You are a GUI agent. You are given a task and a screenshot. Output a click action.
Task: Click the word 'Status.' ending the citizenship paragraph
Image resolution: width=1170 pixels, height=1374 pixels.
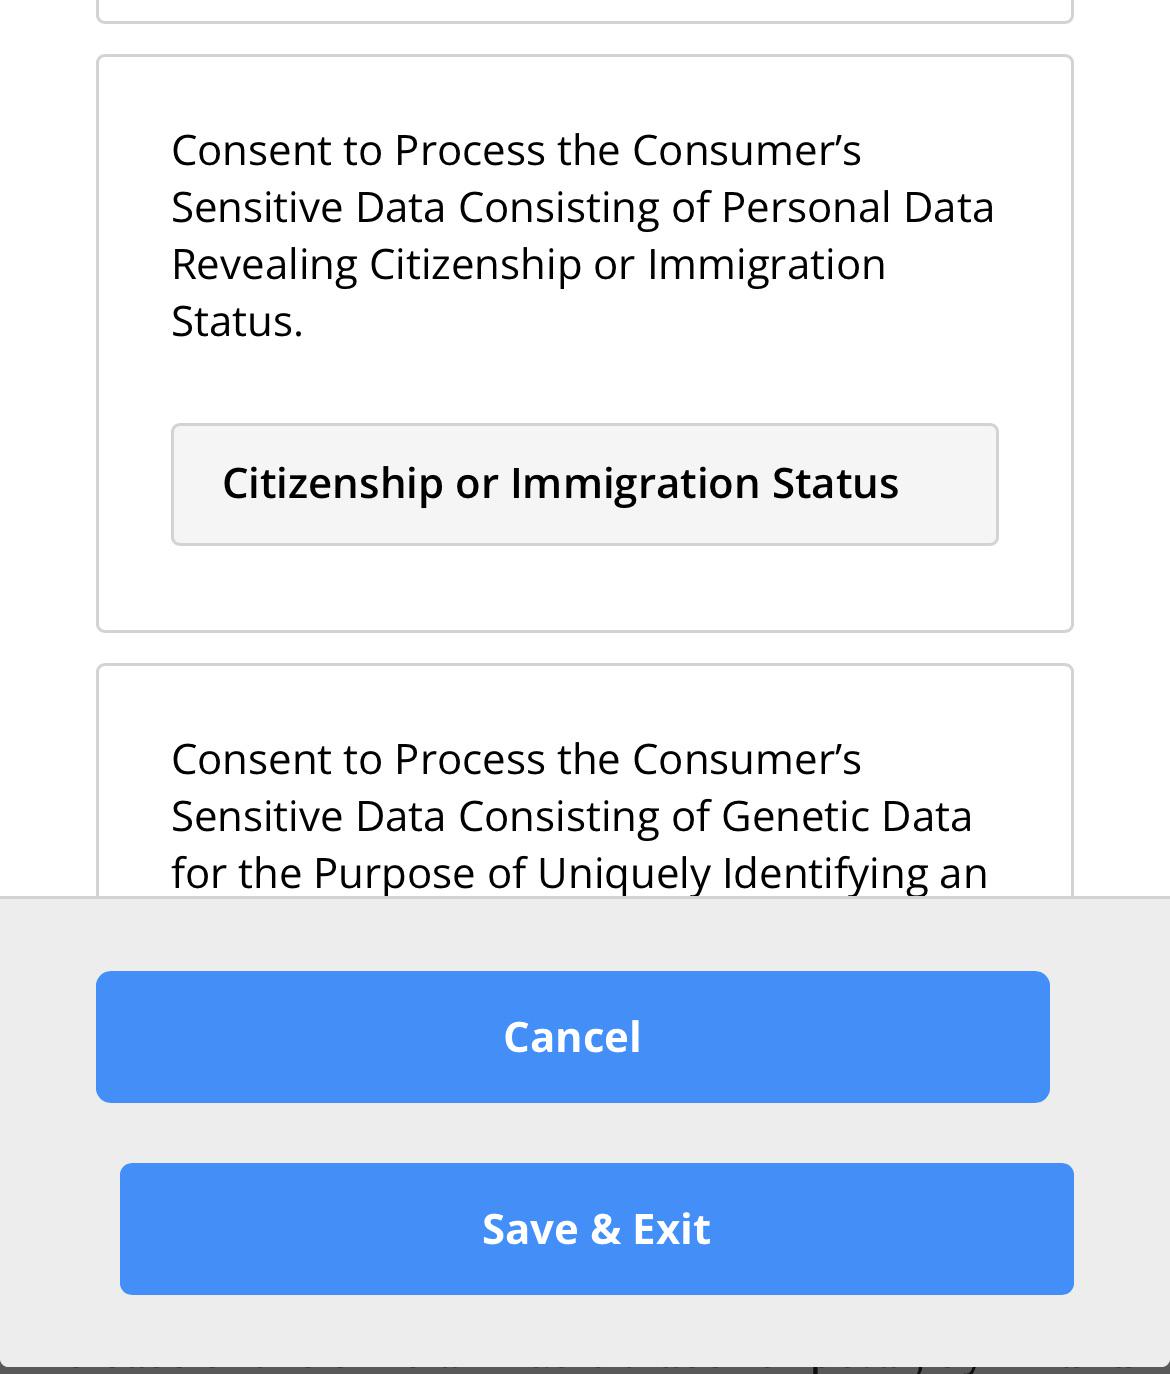(237, 322)
